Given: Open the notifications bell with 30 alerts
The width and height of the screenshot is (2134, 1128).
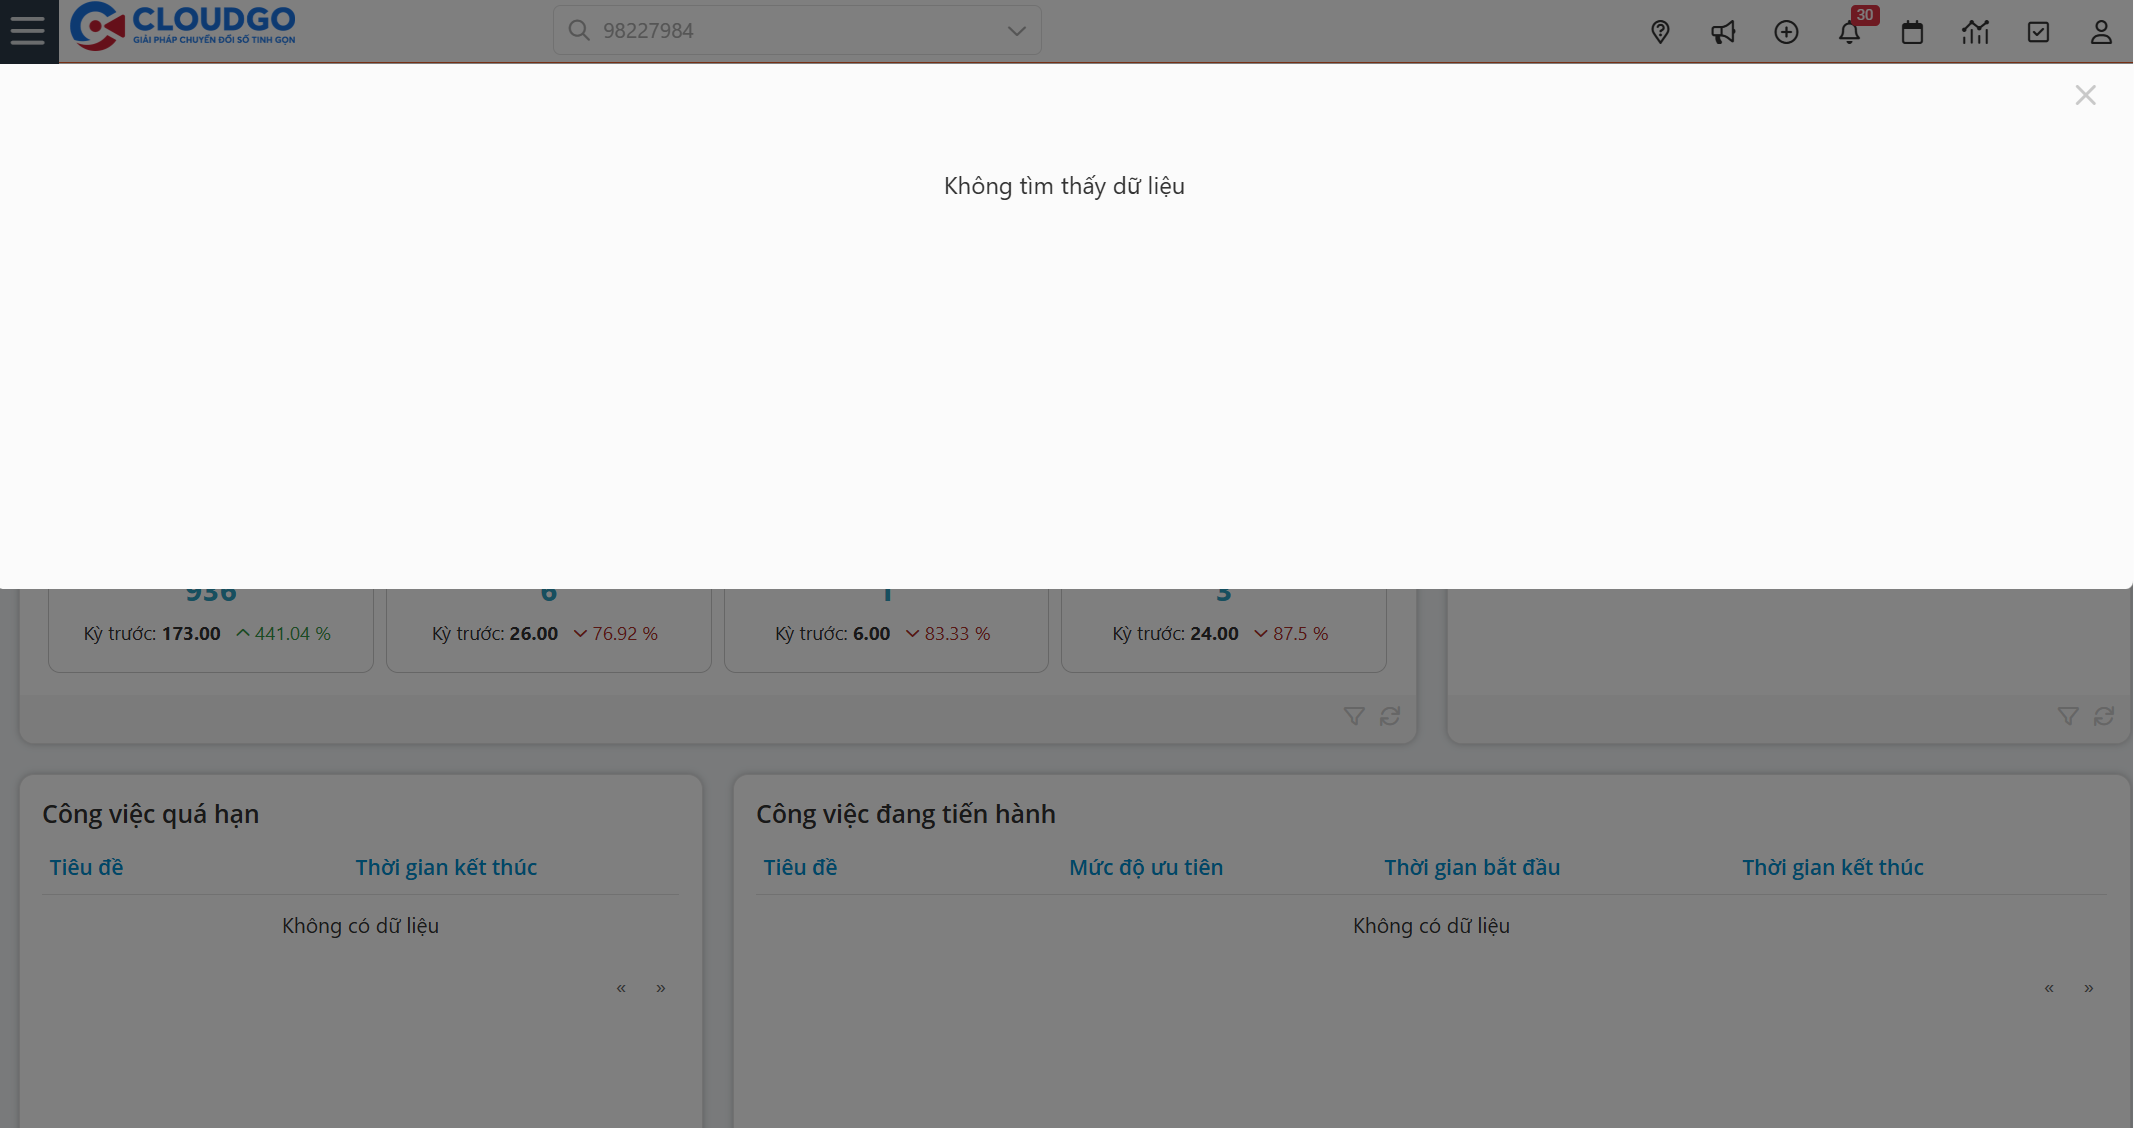Looking at the screenshot, I should coord(1850,31).
